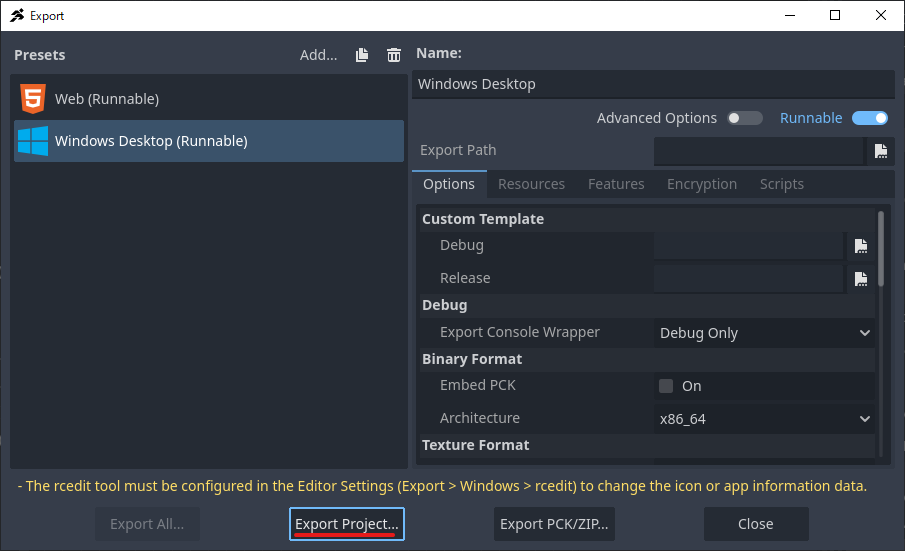Browse for Debug custom template file
The image size is (905, 551).
coord(861,246)
